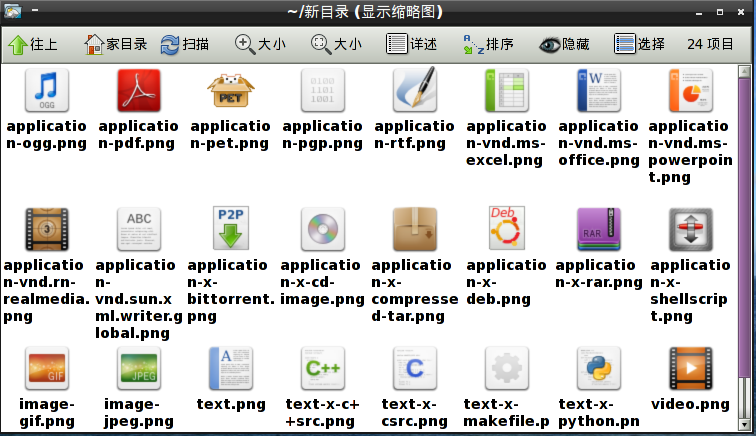Image resolution: width=756 pixels, height=436 pixels.
Task: Select the shellscript.png arrows icon
Action: click(x=690, y=229)
